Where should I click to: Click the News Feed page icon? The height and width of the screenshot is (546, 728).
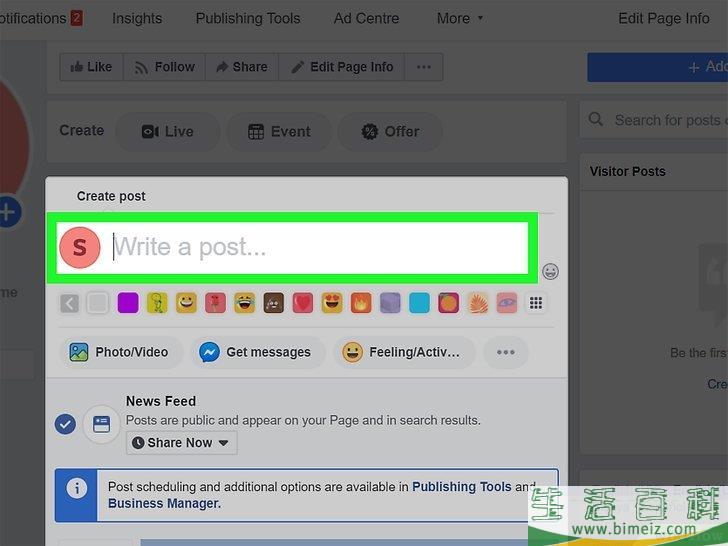tap(101, 424)
